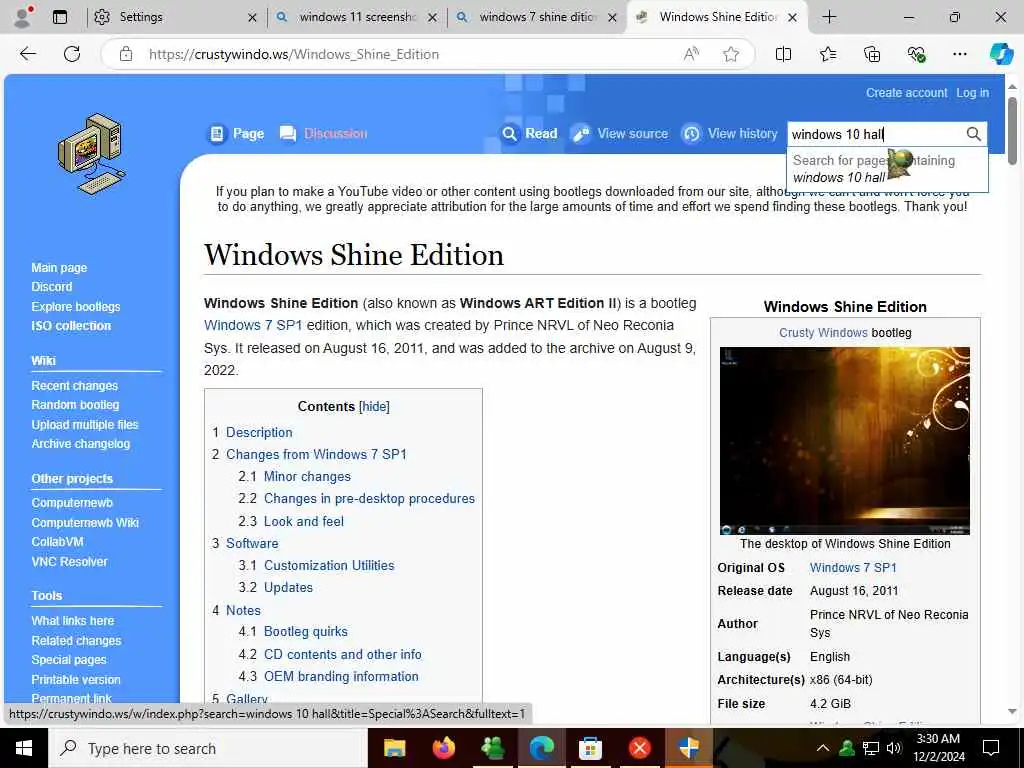
Task: Open File Explorer from taskbar
Action: [x=394, y=748]
